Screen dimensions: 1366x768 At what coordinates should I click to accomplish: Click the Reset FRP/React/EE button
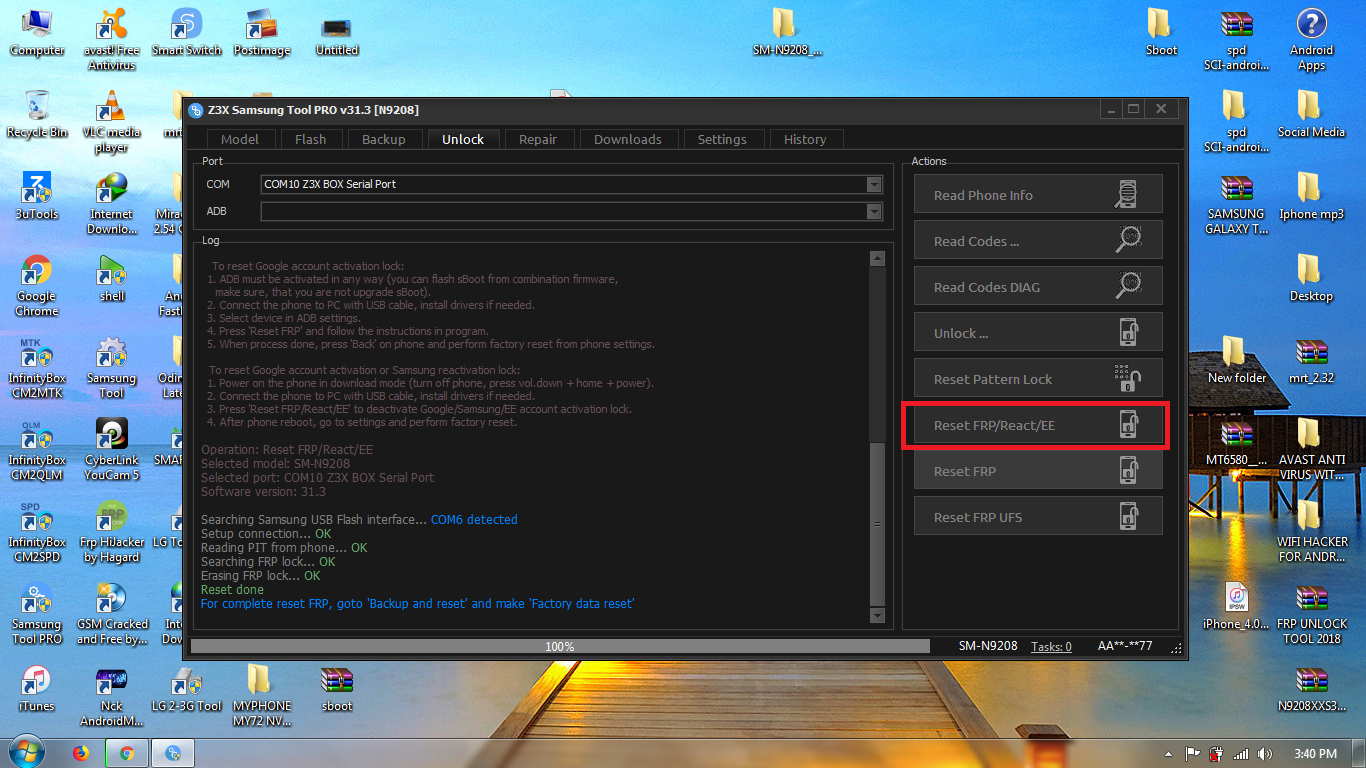coord(1038,425)
